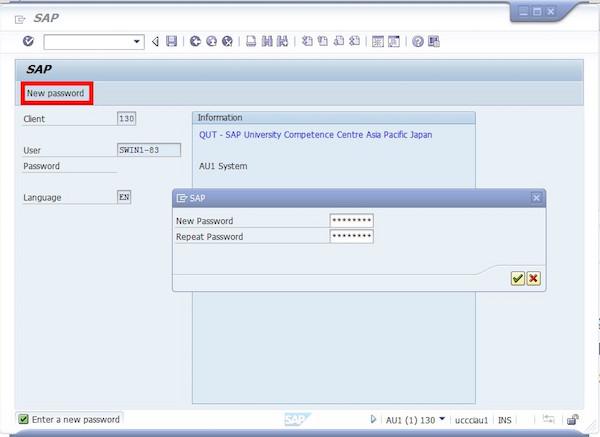Open the Help question mark icon
The image size is (600, 437).
[x=418, y=41]
